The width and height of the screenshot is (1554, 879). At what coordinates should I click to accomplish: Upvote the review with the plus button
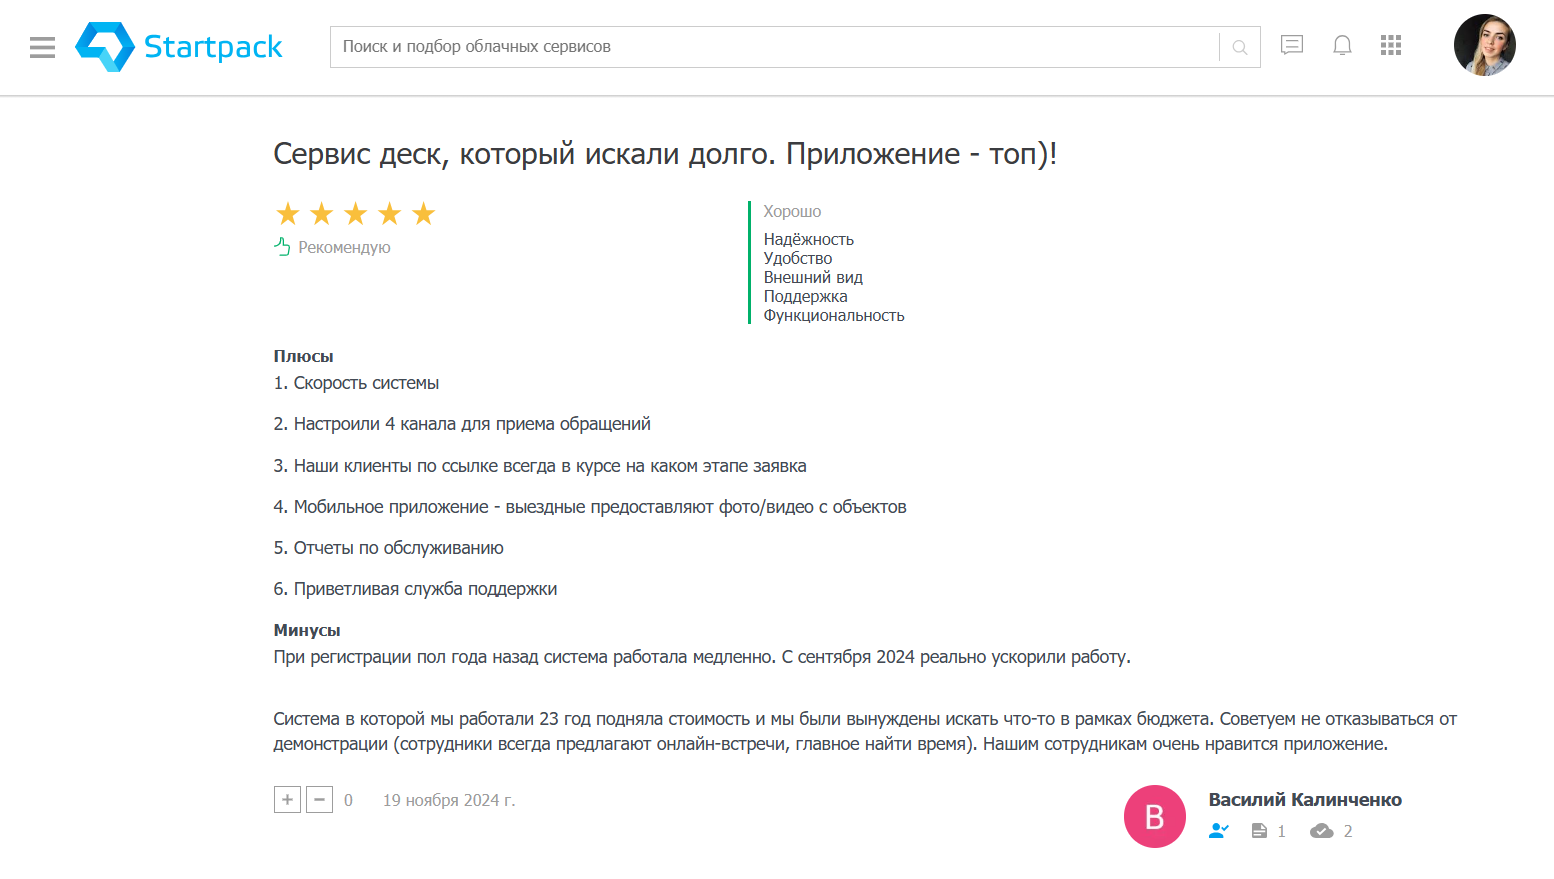click(287, 799)
